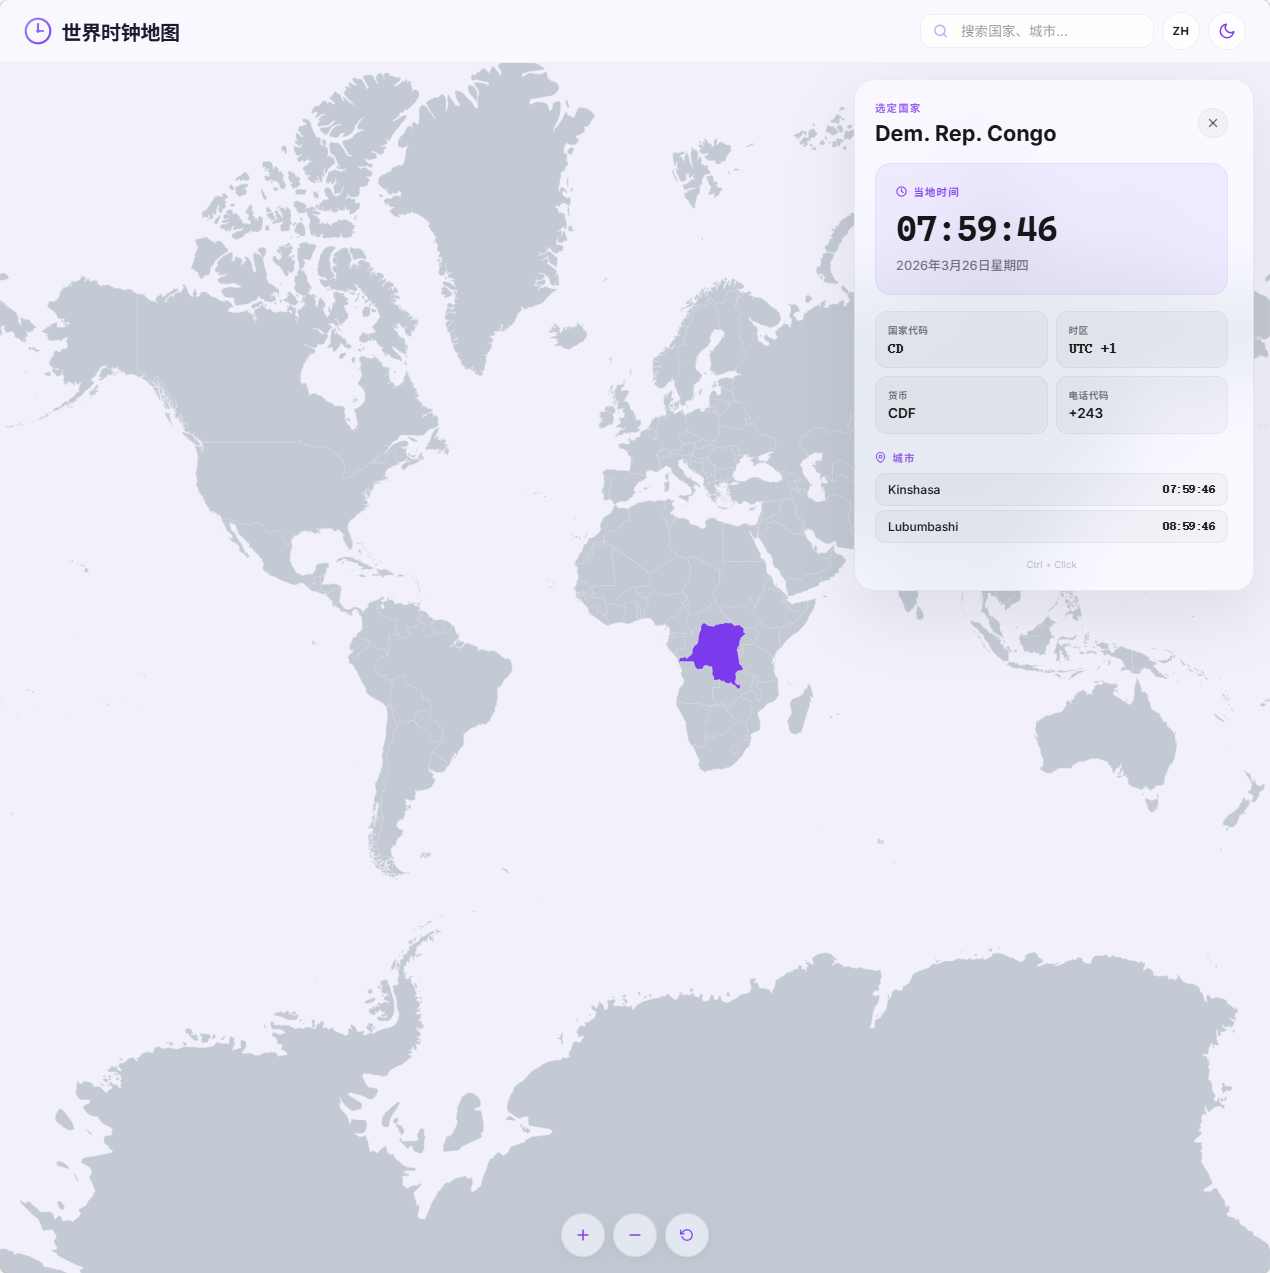
Task: Click the 世界时钟地图 title text
Action: [121, 33]
